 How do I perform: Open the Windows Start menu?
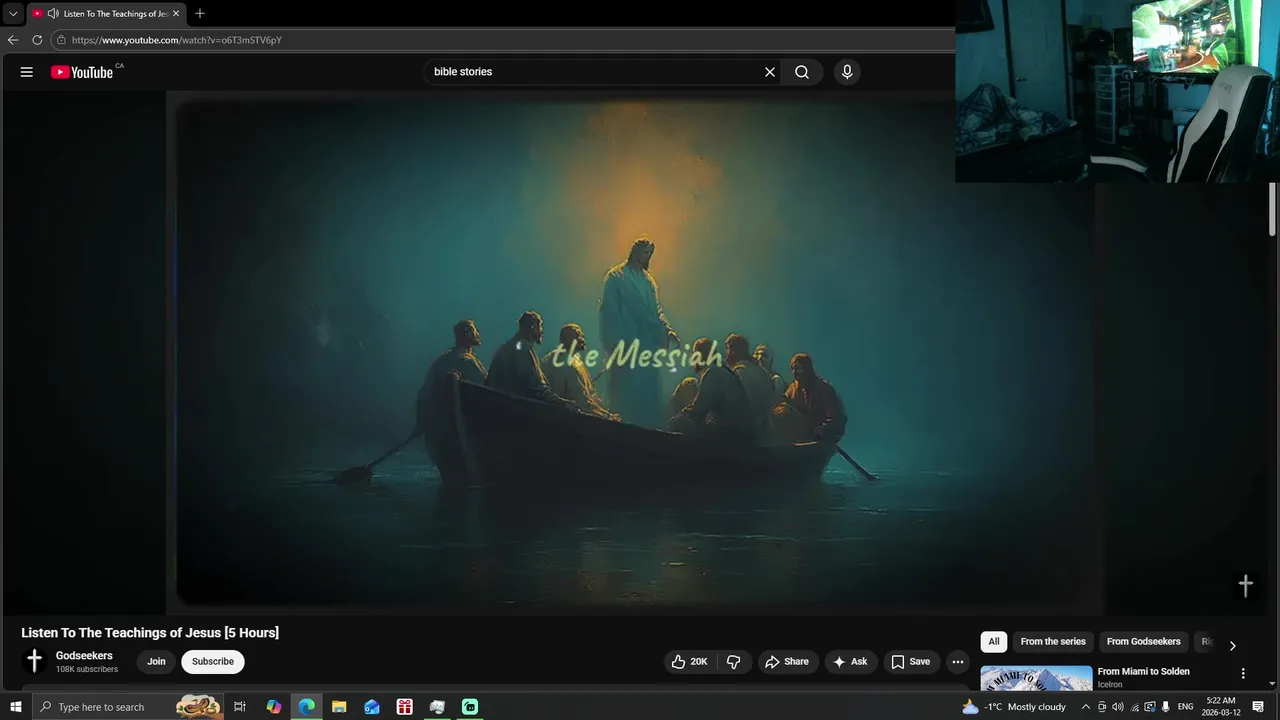(15, 707)
